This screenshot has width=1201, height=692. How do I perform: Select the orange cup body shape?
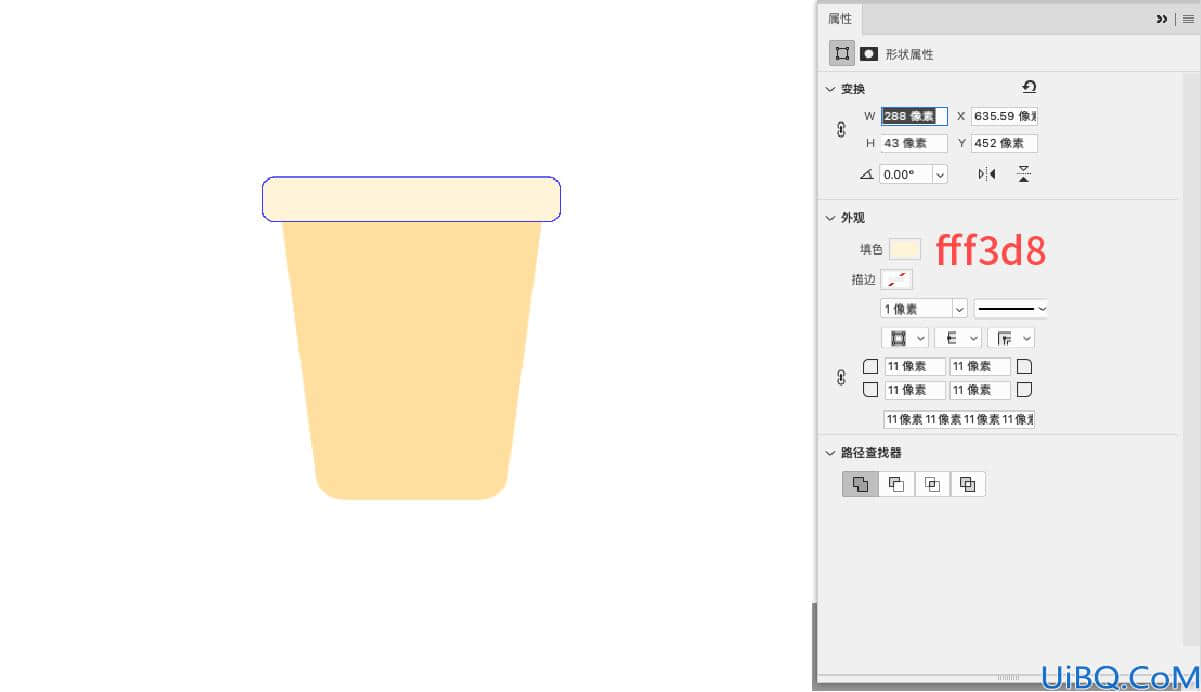tap(411, 360)
